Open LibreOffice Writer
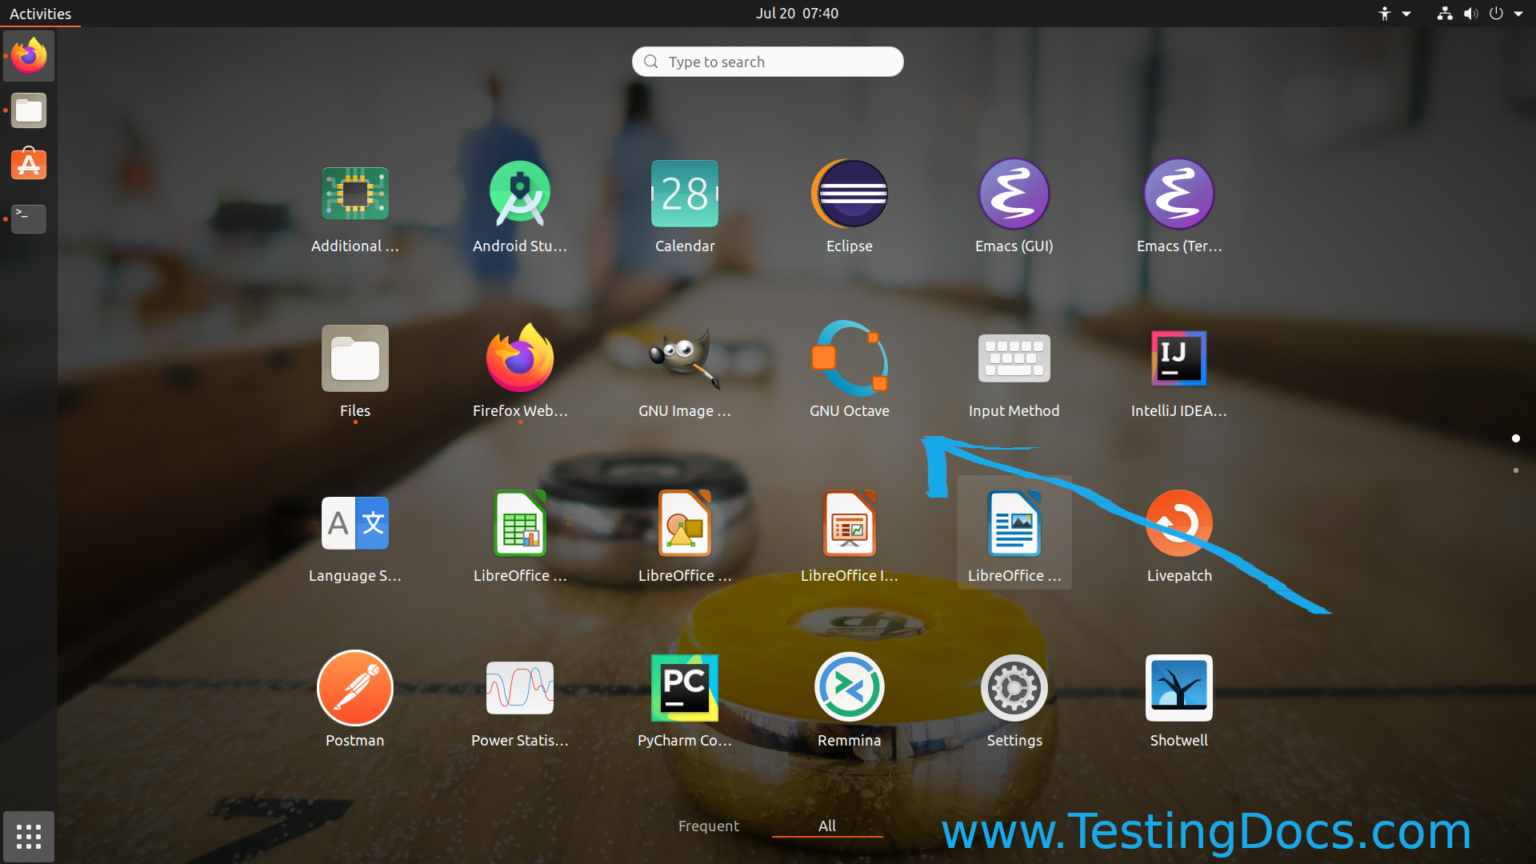 point(1014,523)
